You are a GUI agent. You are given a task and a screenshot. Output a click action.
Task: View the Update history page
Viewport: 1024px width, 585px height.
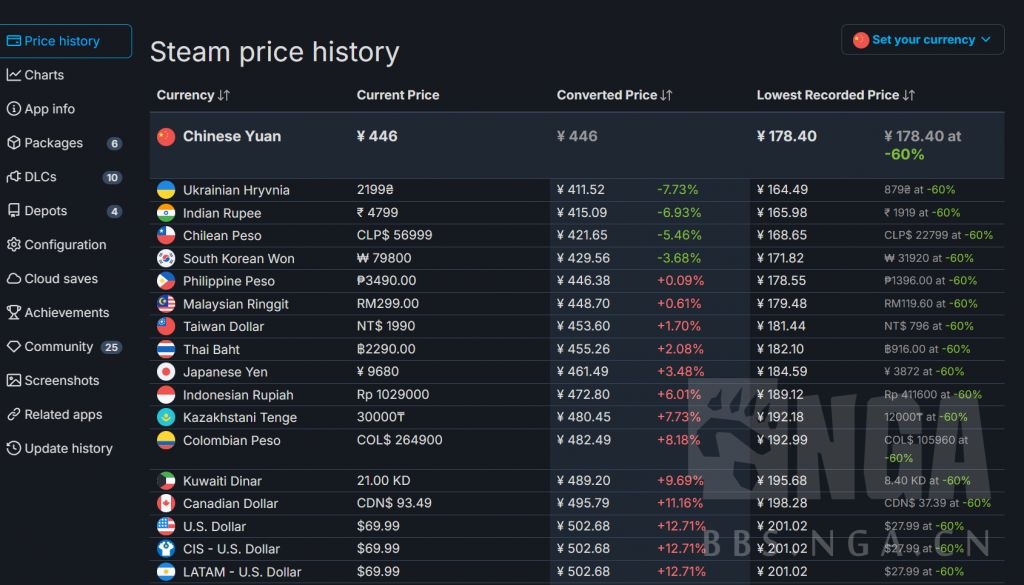68,449
